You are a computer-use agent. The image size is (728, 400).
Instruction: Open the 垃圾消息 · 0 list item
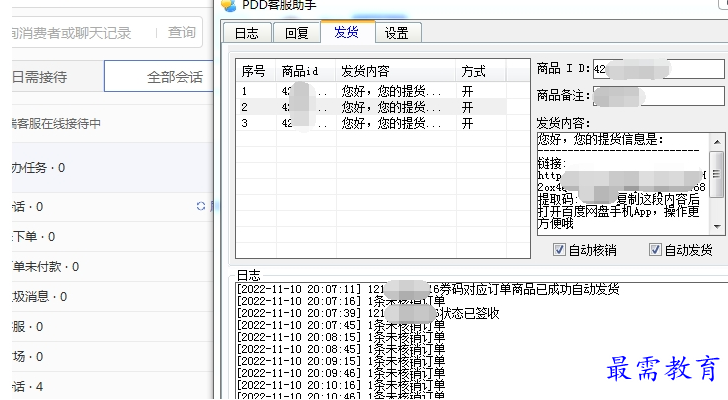tap(112, 297)
